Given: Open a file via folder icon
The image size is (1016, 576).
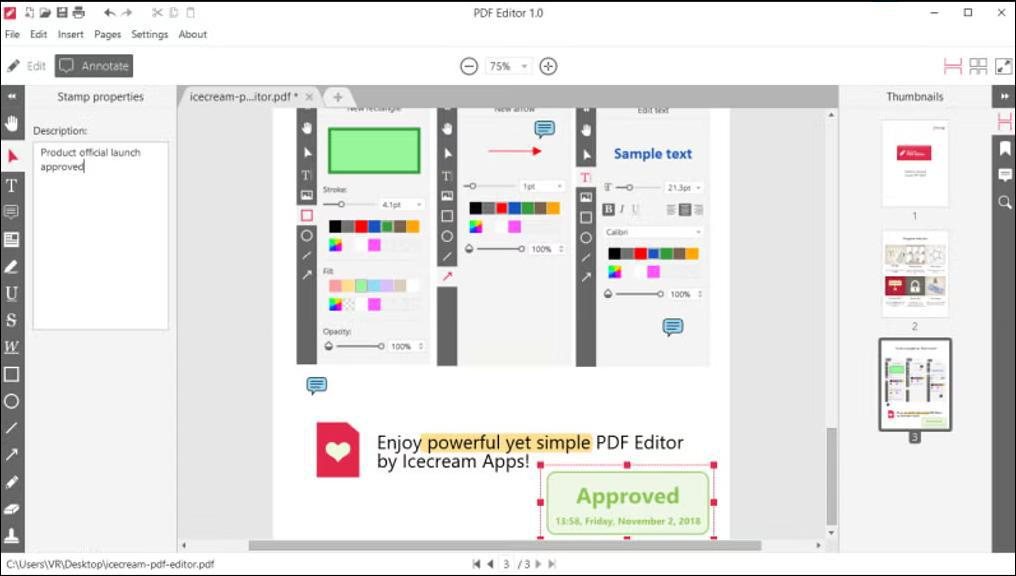Looking at the screenshot, I should point(45,12).
